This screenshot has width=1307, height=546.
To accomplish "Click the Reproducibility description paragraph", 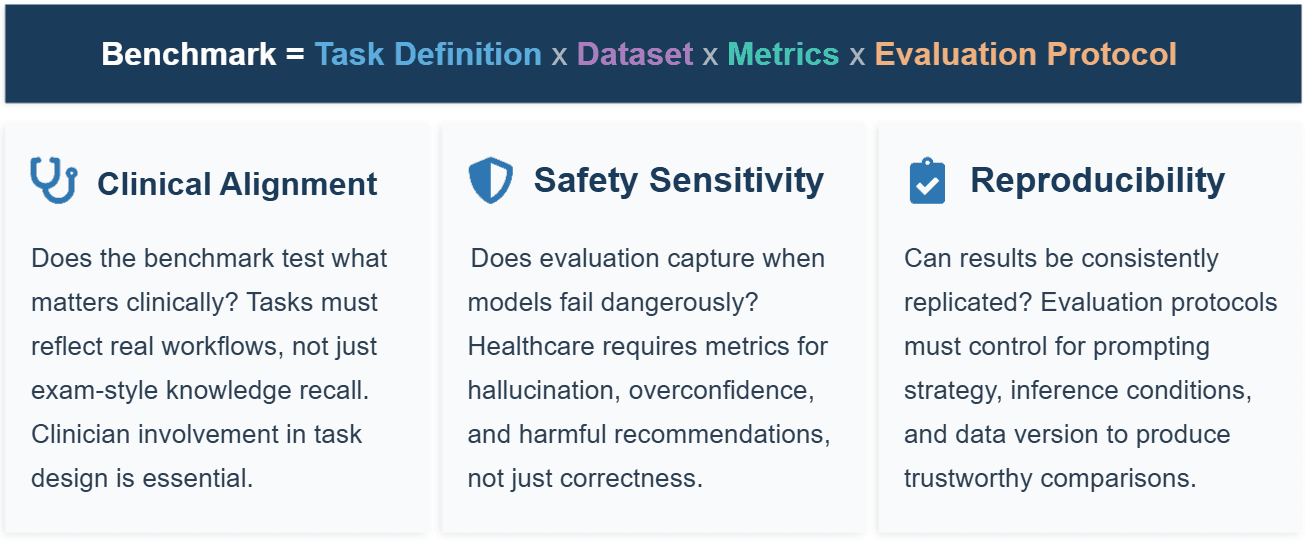I will point(1091,368).
